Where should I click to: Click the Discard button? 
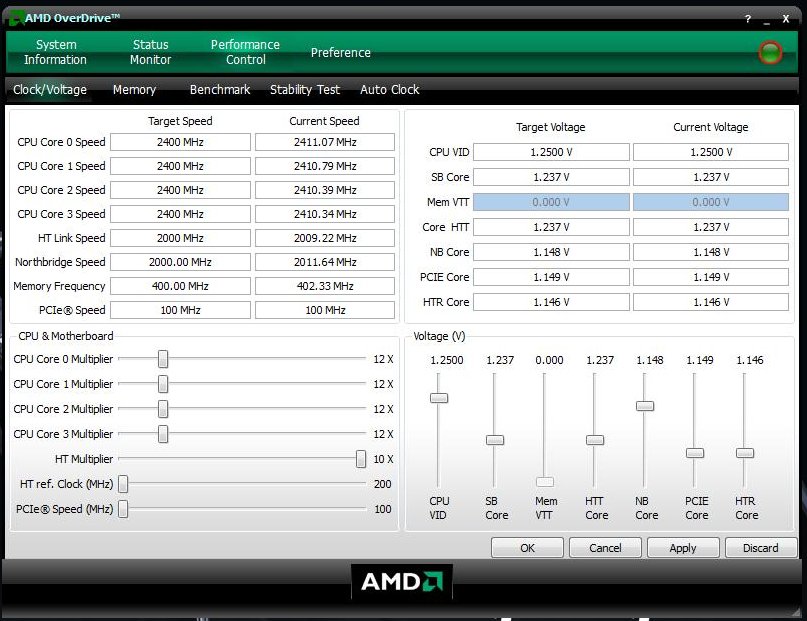point(761,548)
